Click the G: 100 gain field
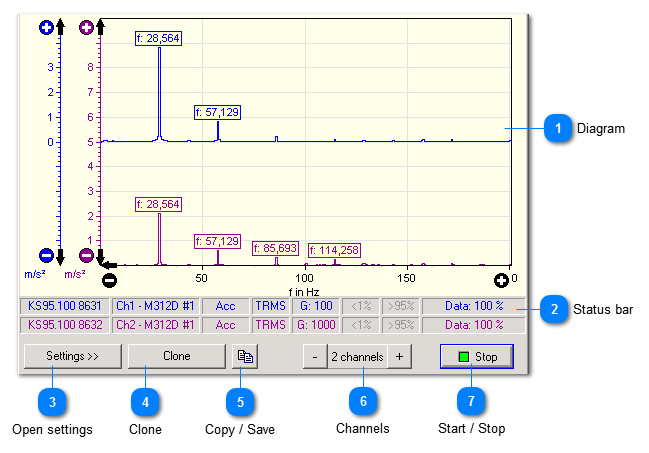649x453 pixels. click(x=314, y=305)
